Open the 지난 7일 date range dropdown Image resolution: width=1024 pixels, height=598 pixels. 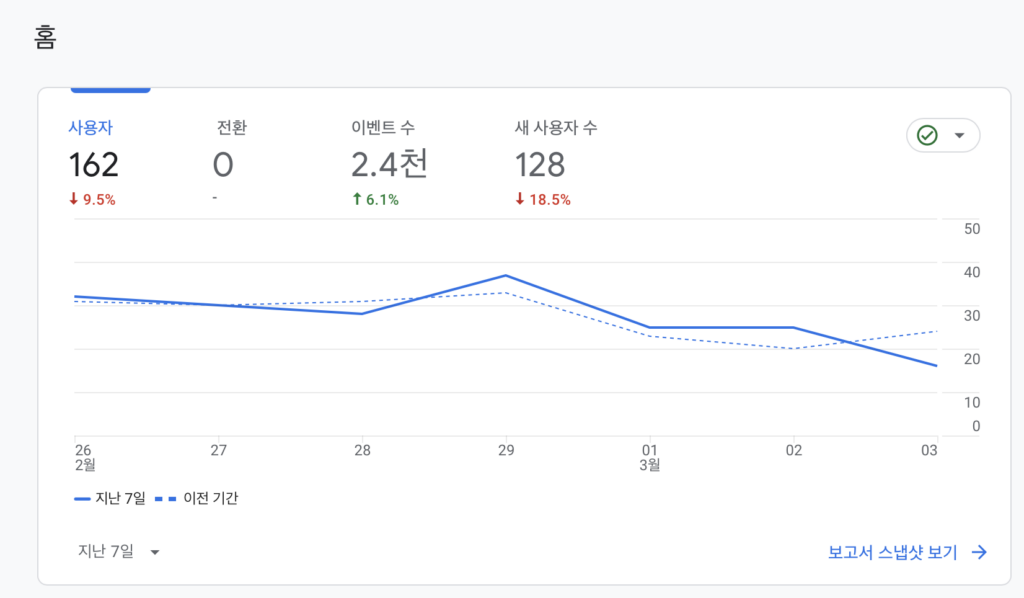click(x=119, y=551)
